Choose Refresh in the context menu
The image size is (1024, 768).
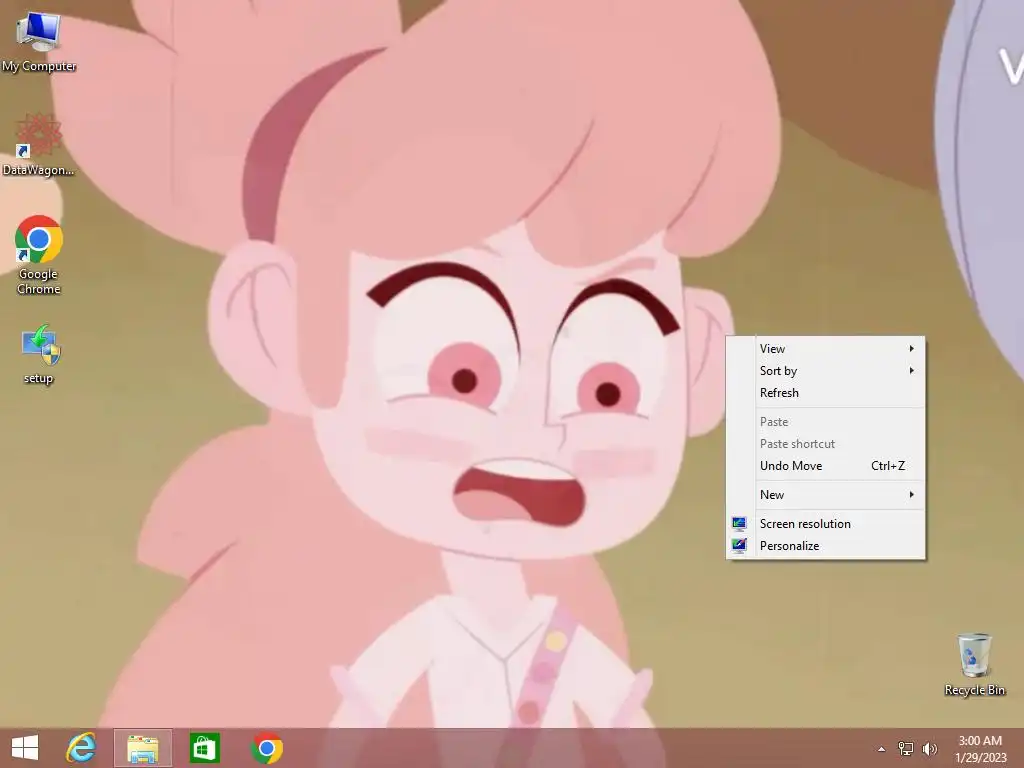825,392
